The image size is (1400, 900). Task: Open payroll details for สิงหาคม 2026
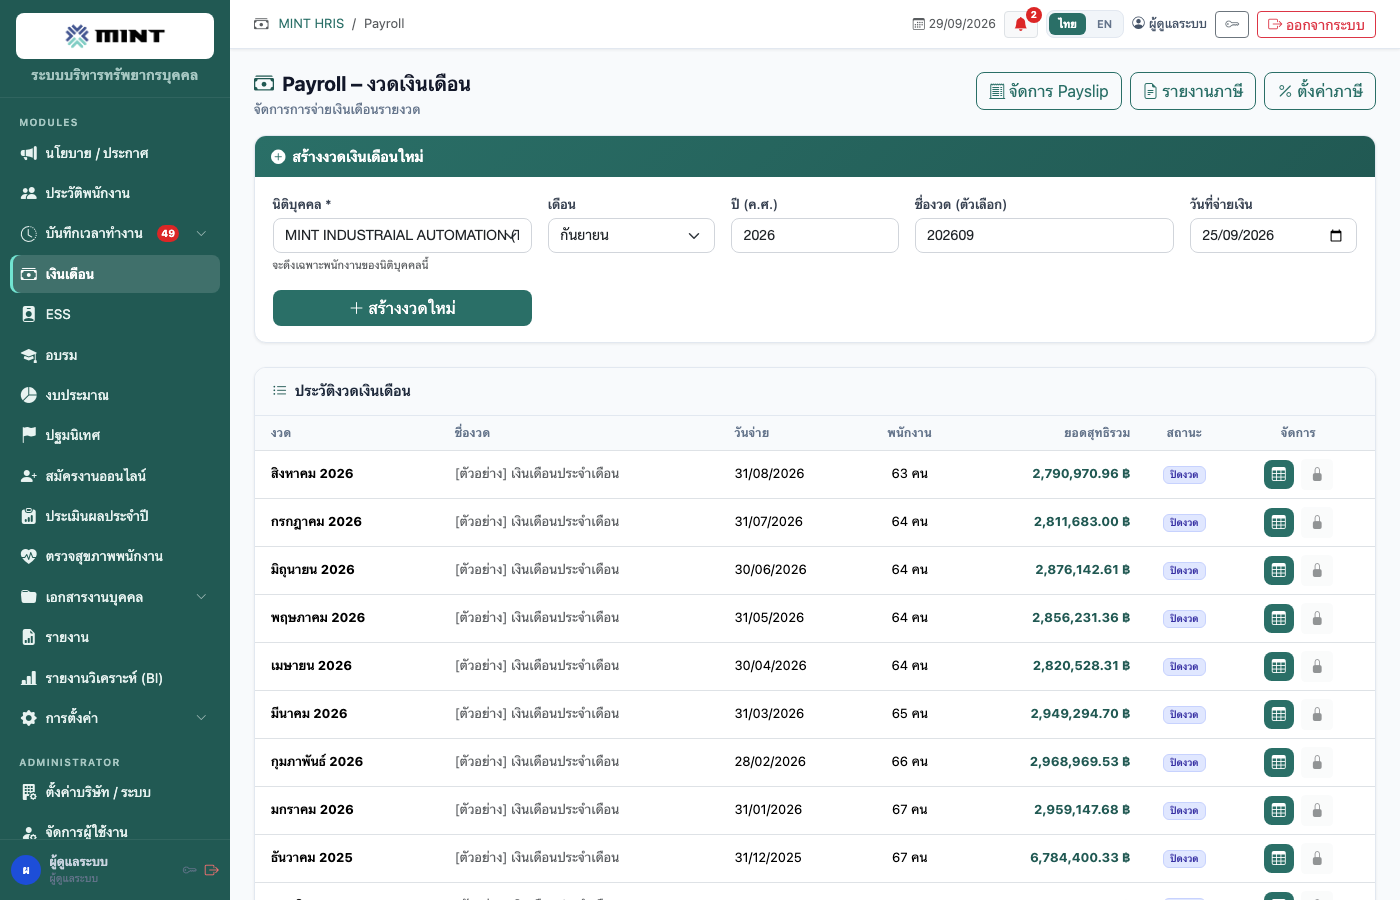pos(1279,475)
